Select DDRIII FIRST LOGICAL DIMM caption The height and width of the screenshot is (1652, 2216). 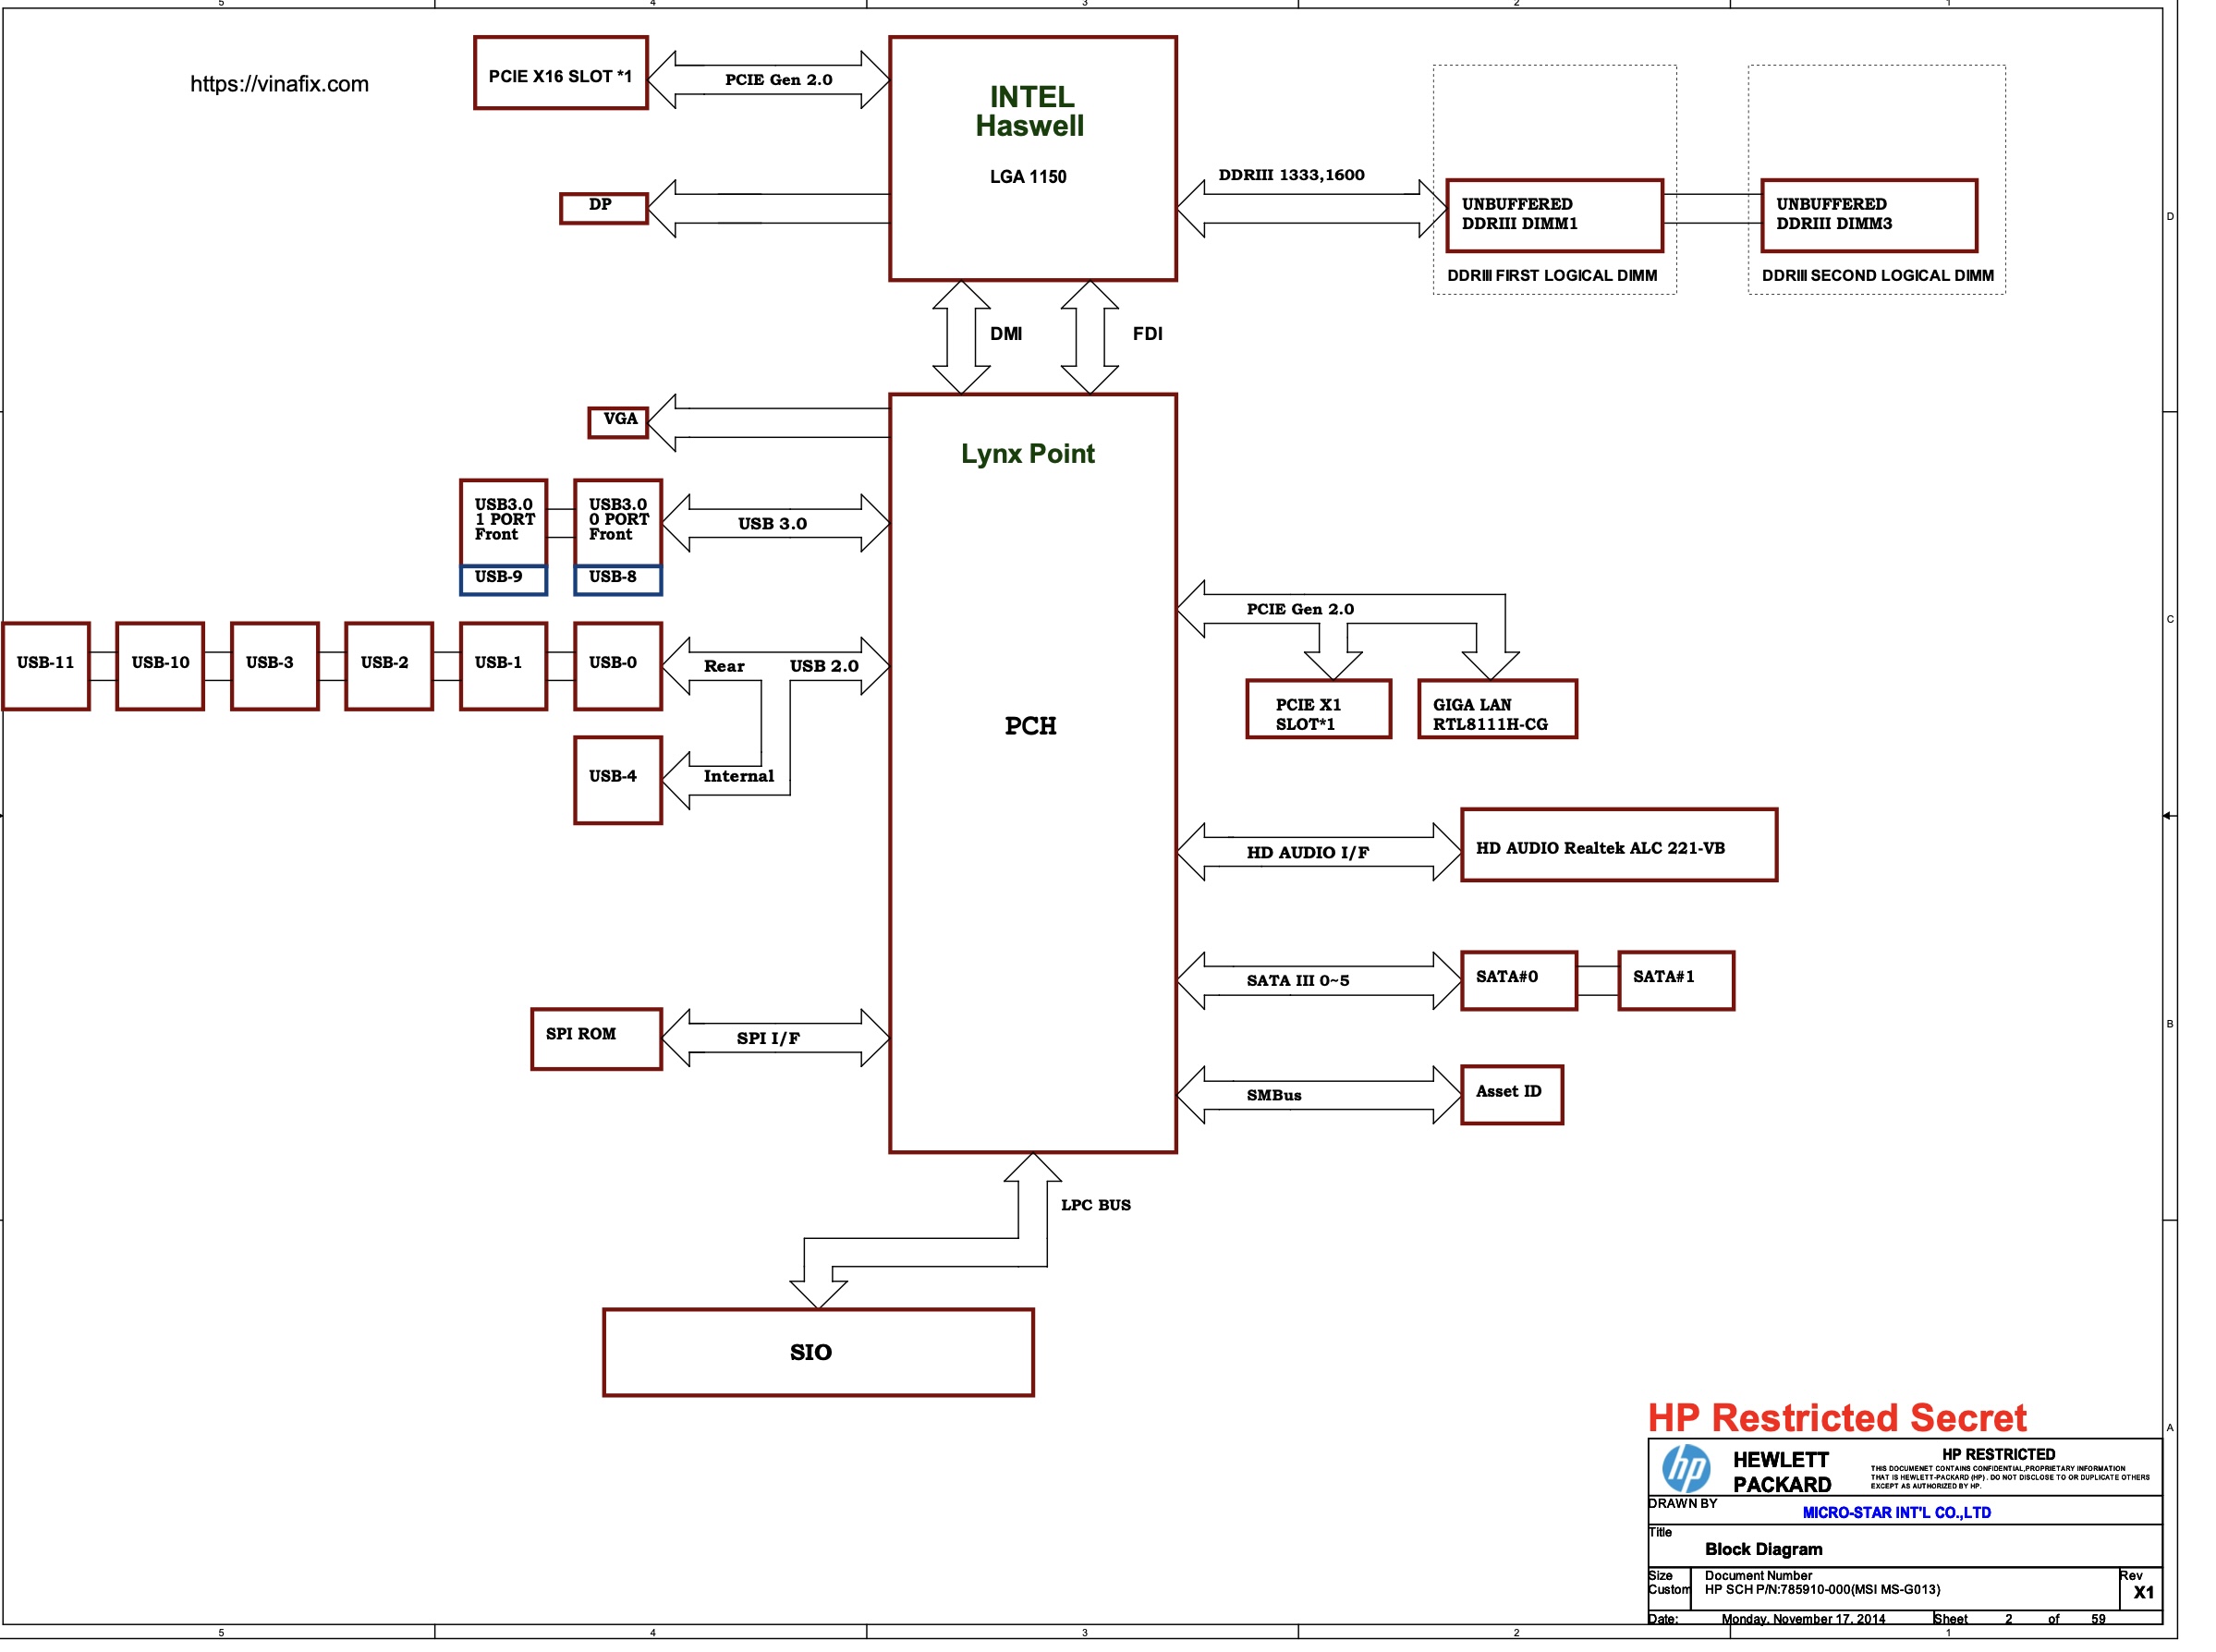[1551, 275]
